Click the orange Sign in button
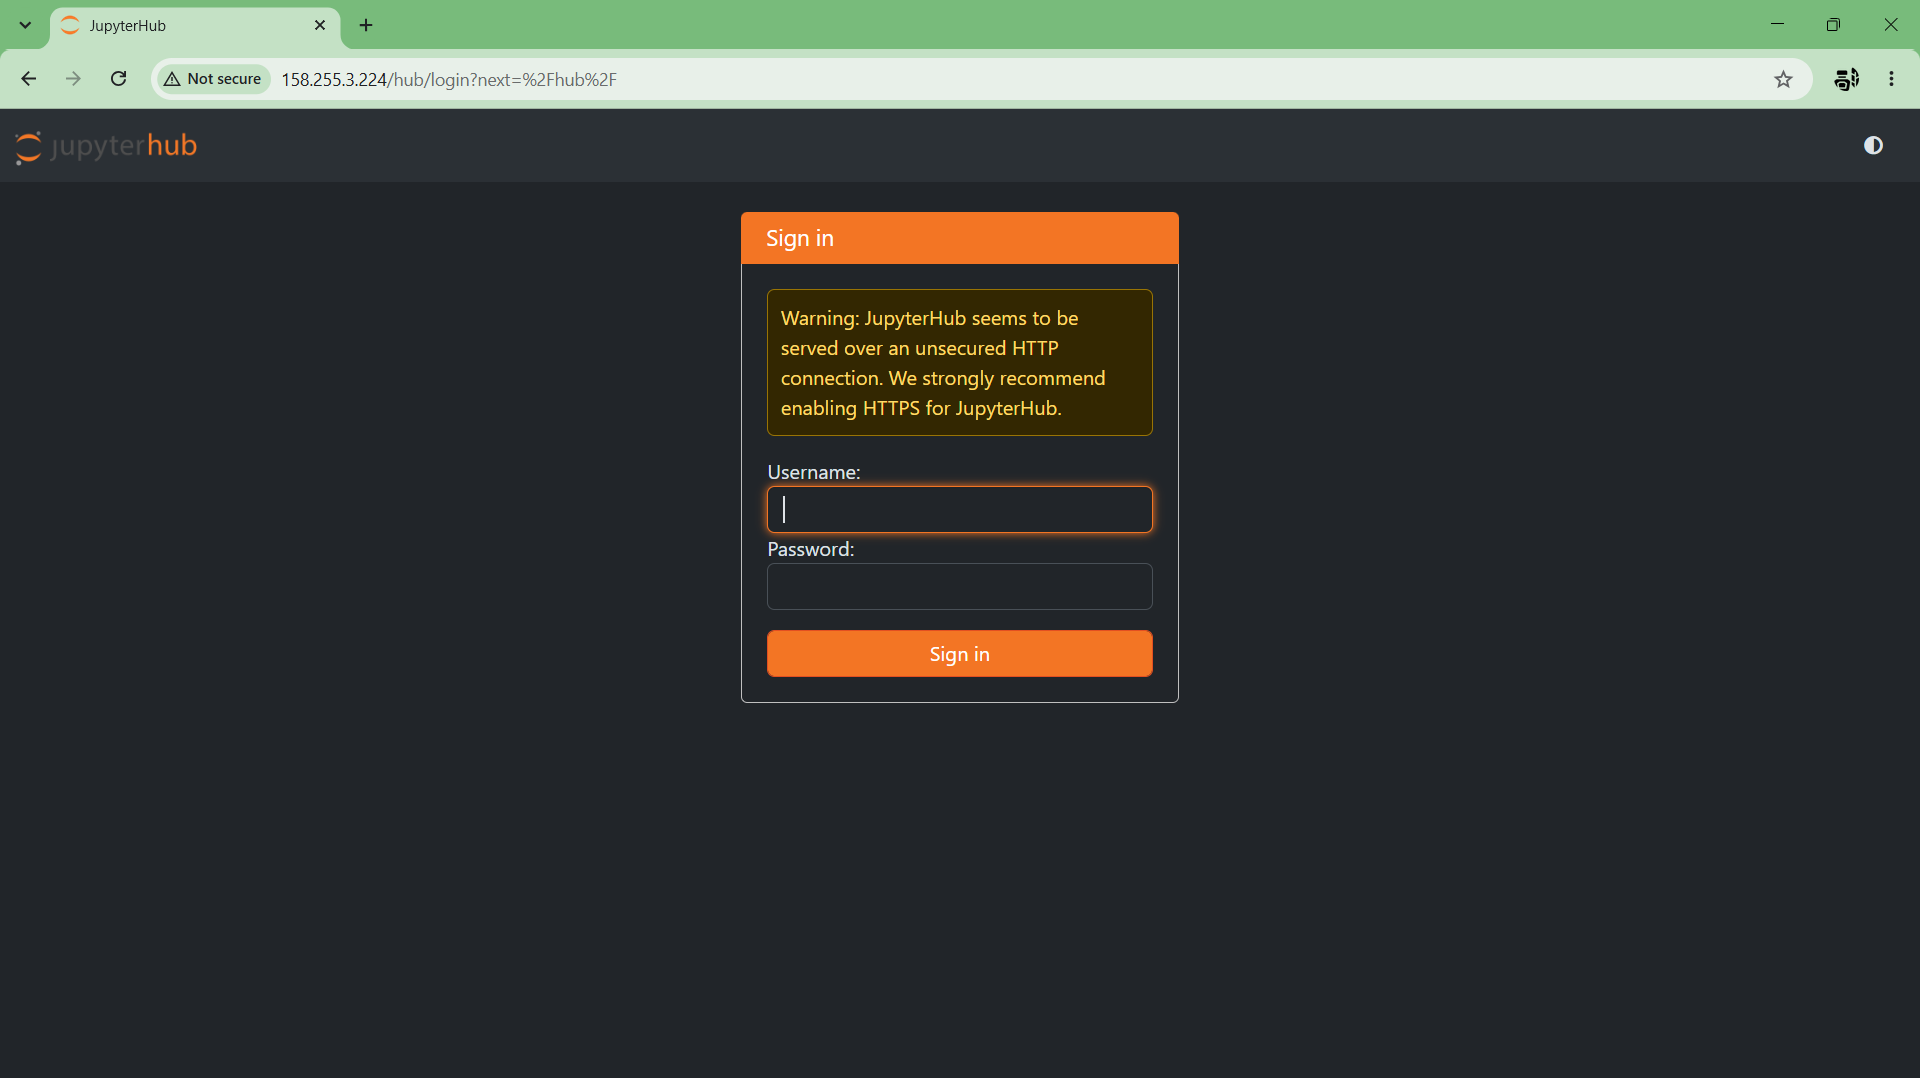1920x1078 pixels. pos(959,654)
